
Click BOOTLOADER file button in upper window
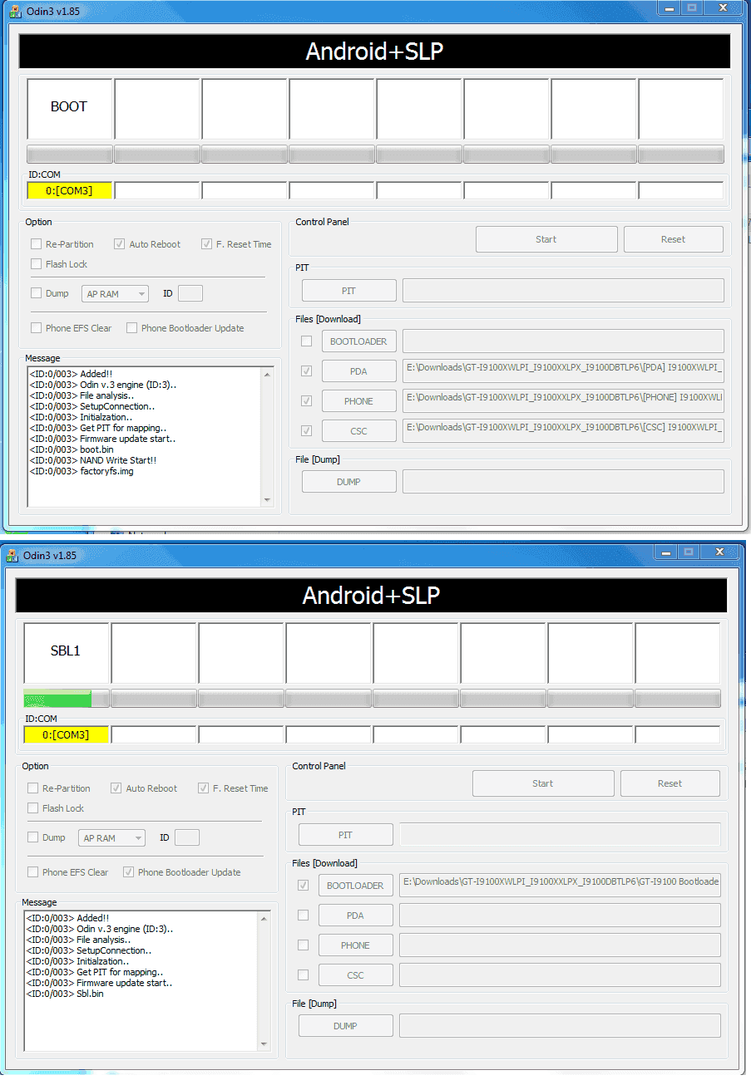click(358, 341)
